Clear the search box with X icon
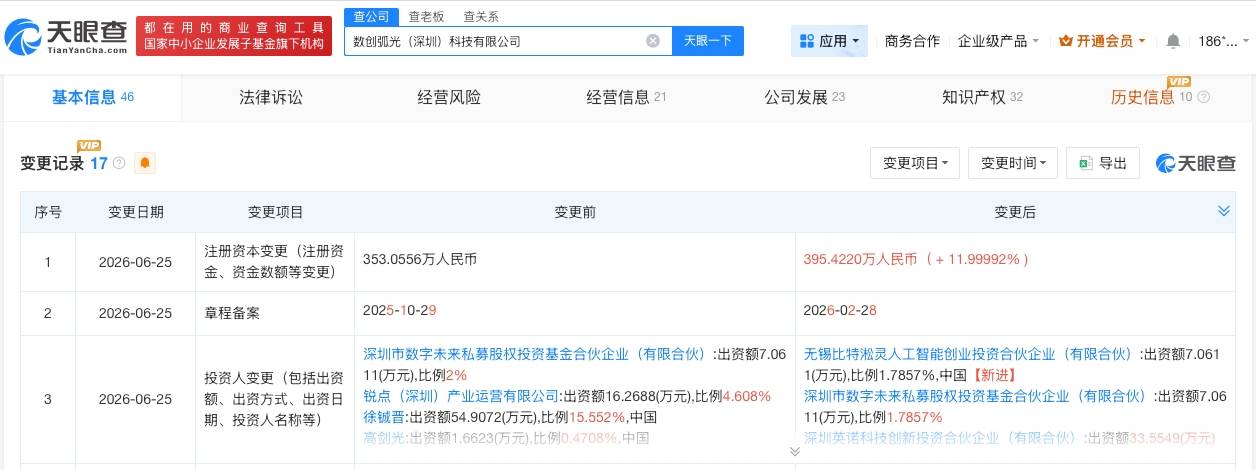This screenshot has width=1256, height=470. tap(653, 41)
